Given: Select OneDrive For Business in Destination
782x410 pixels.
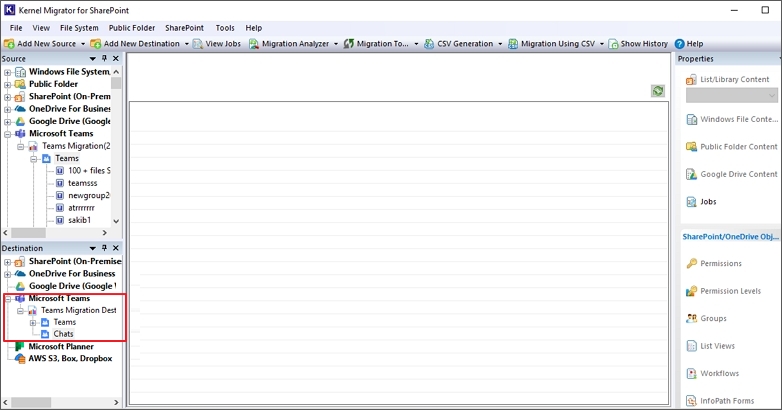Looking at the screenshot, I should 72,273.
